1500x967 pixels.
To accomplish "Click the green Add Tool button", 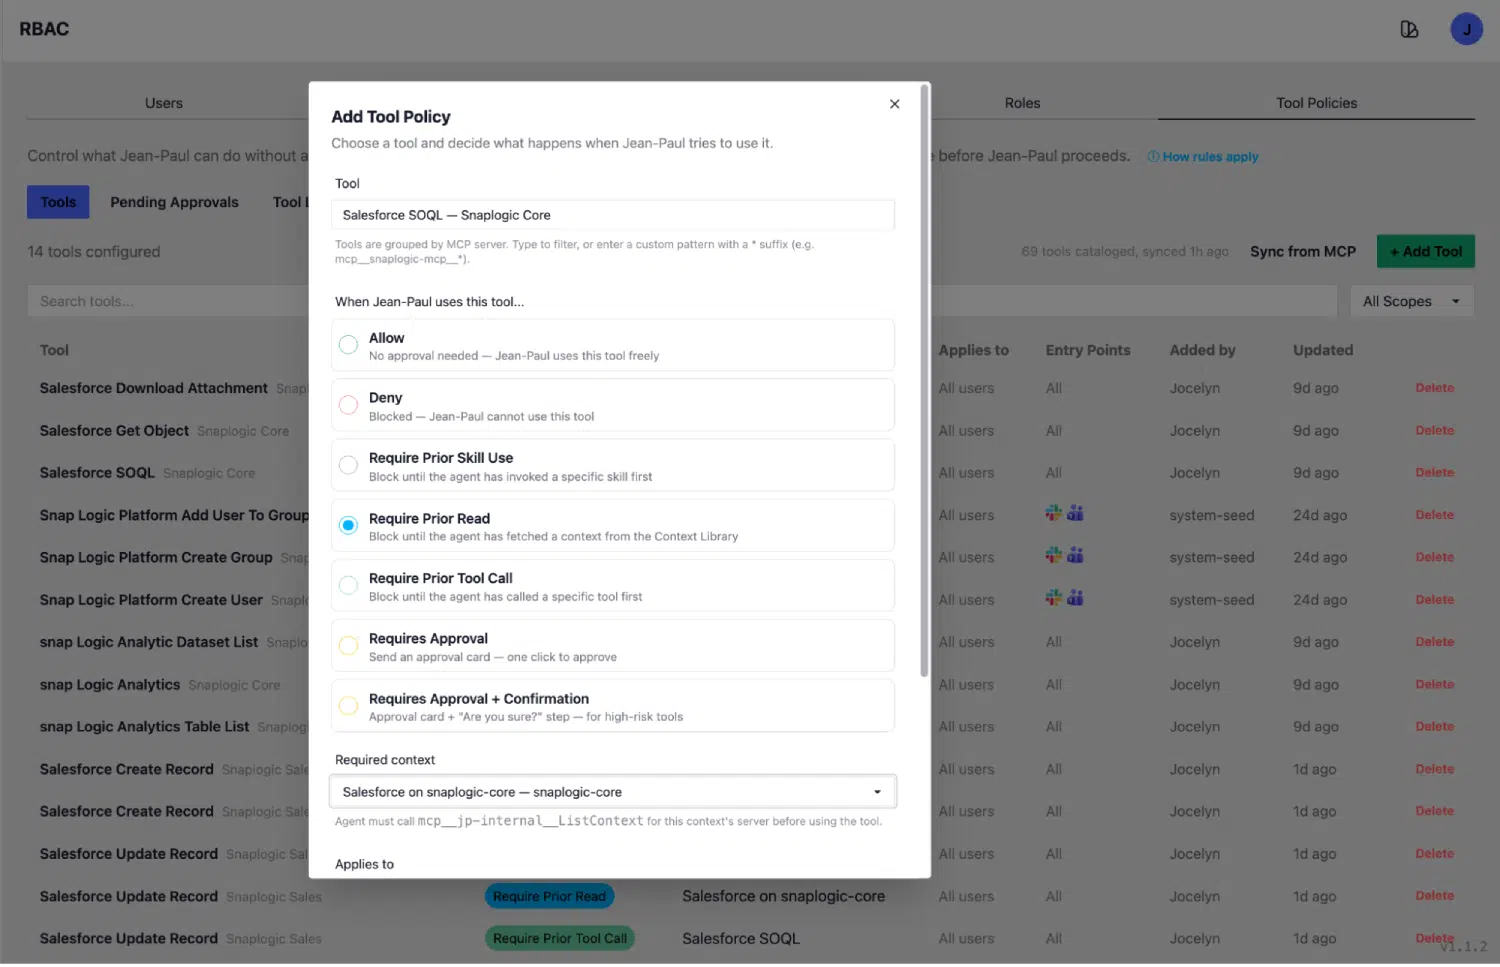I will [x=1425, y=251].
